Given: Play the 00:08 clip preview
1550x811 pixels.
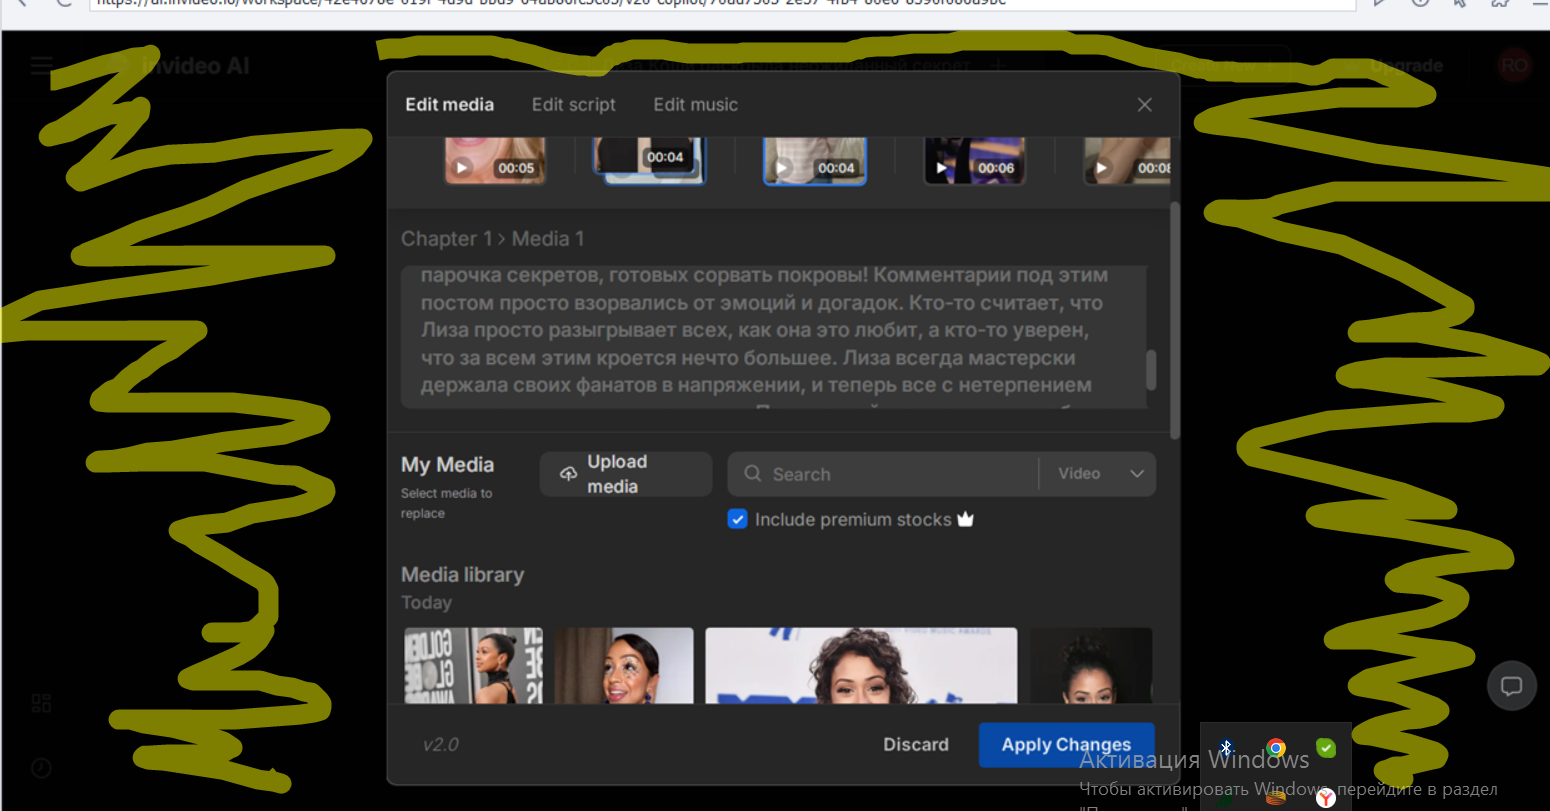Looking at the screenshot, I should click(1101, 168).
